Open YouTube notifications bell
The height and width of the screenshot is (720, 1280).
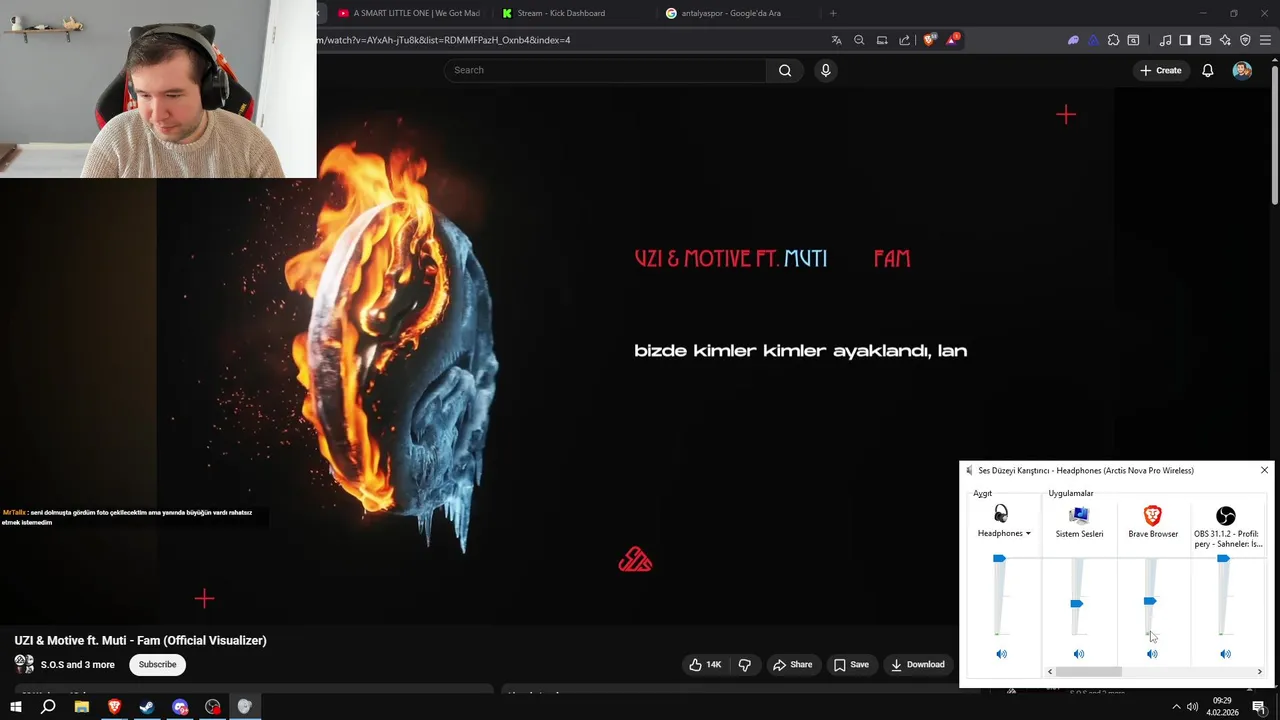click(1208, 70)
